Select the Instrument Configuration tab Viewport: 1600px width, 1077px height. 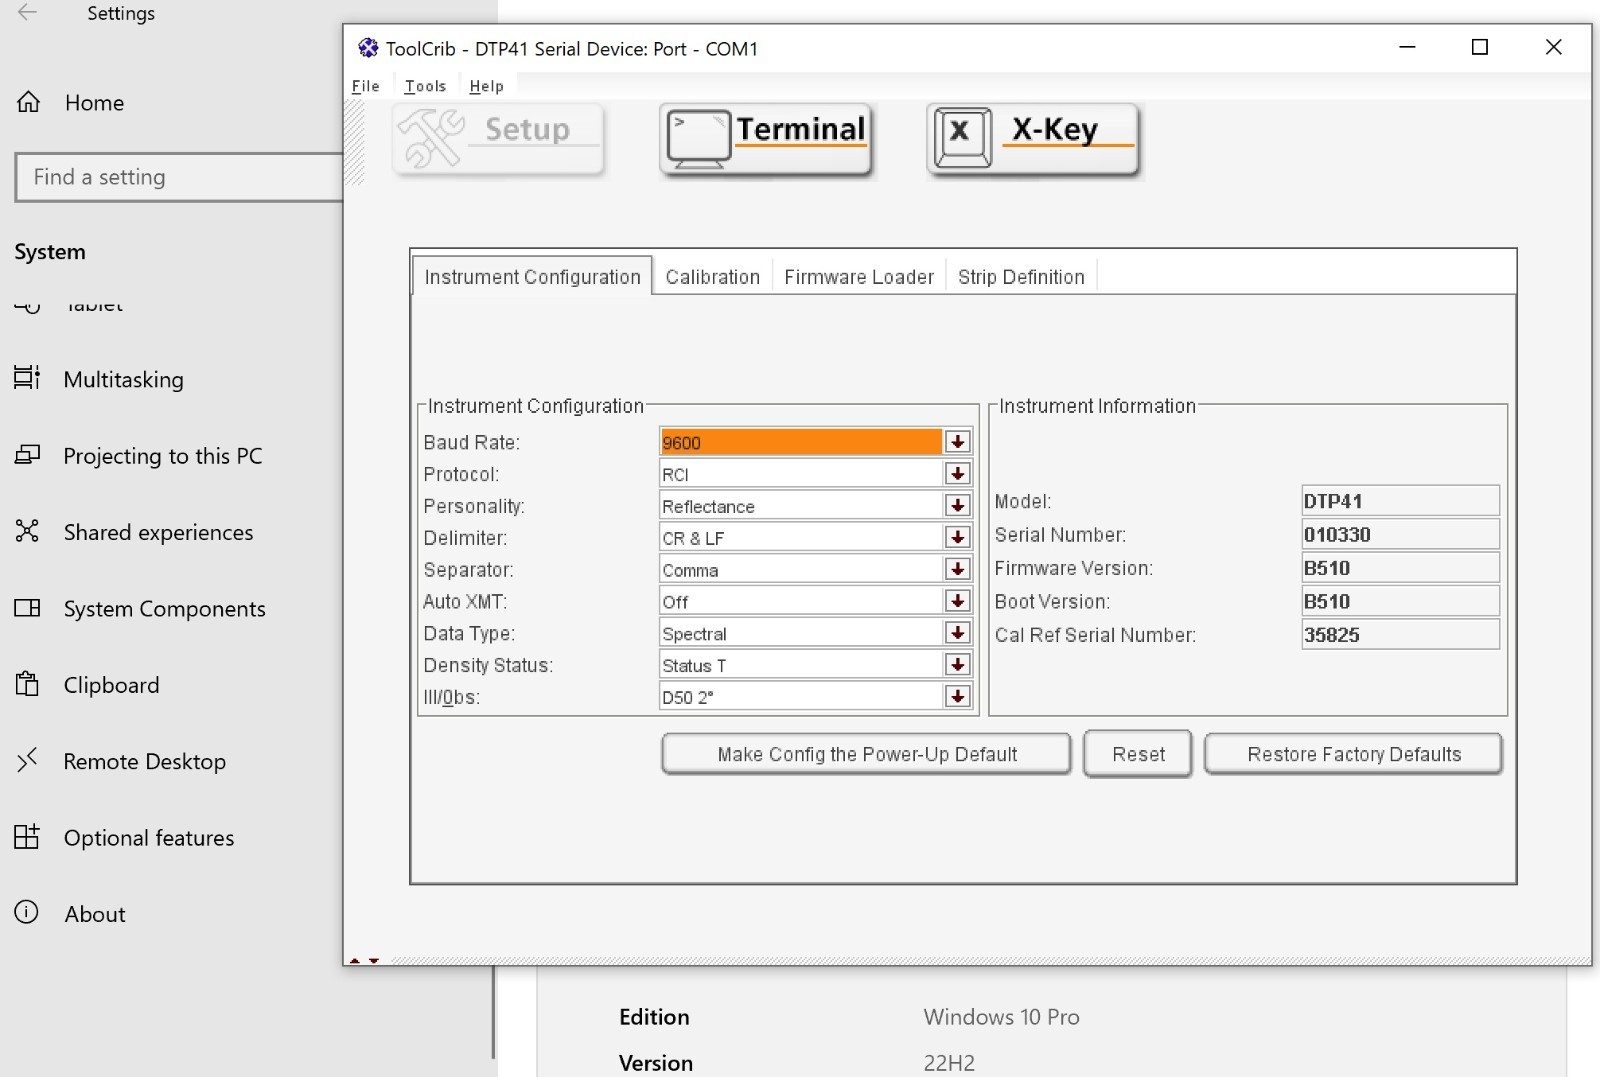pyautogui.click(x=532, y=277)
